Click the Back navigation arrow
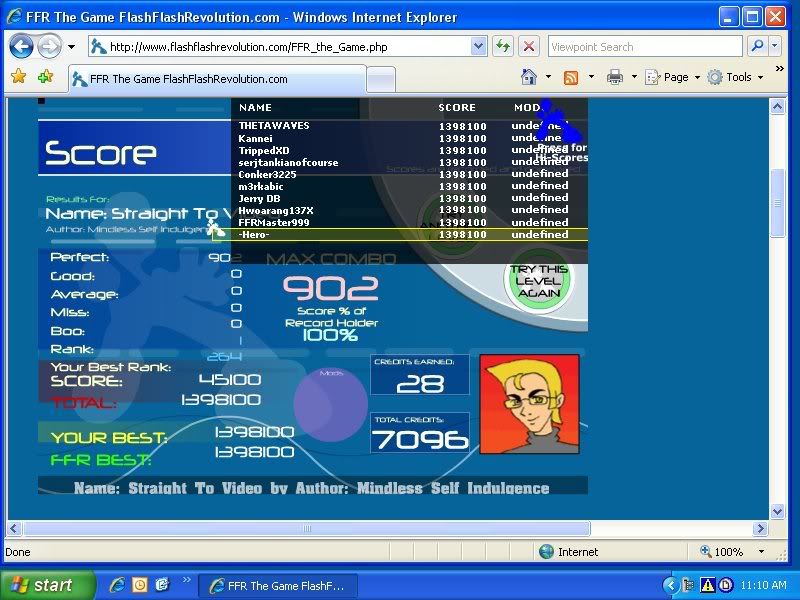 [21, 46]
